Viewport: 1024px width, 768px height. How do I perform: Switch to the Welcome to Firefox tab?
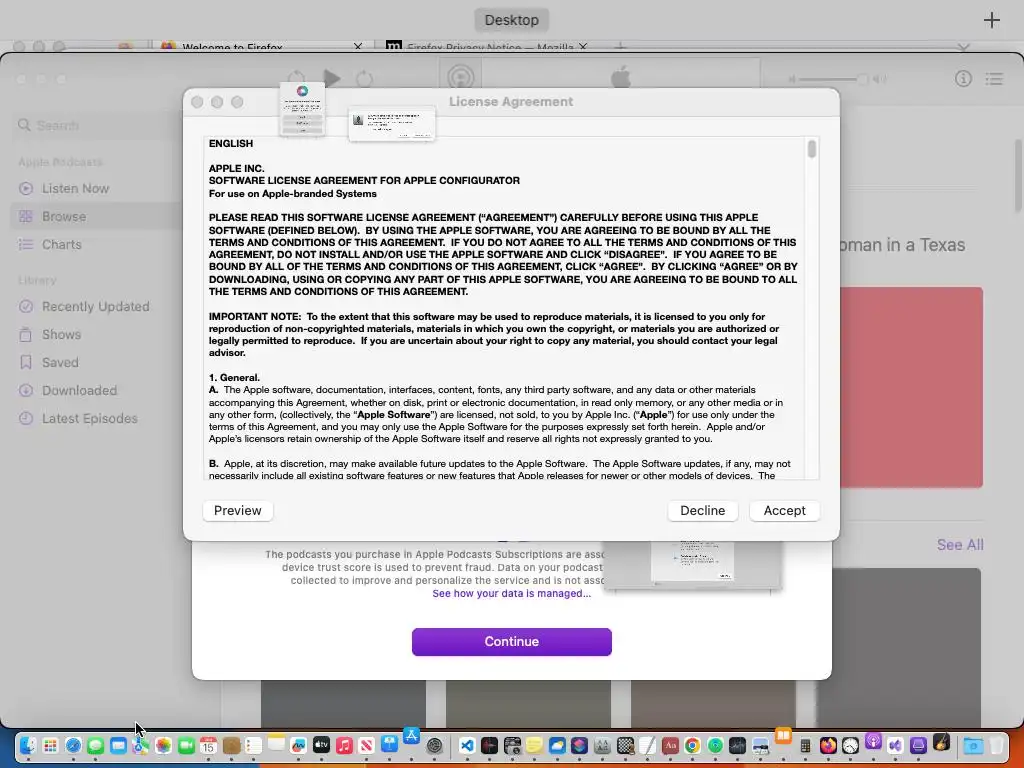261,47
